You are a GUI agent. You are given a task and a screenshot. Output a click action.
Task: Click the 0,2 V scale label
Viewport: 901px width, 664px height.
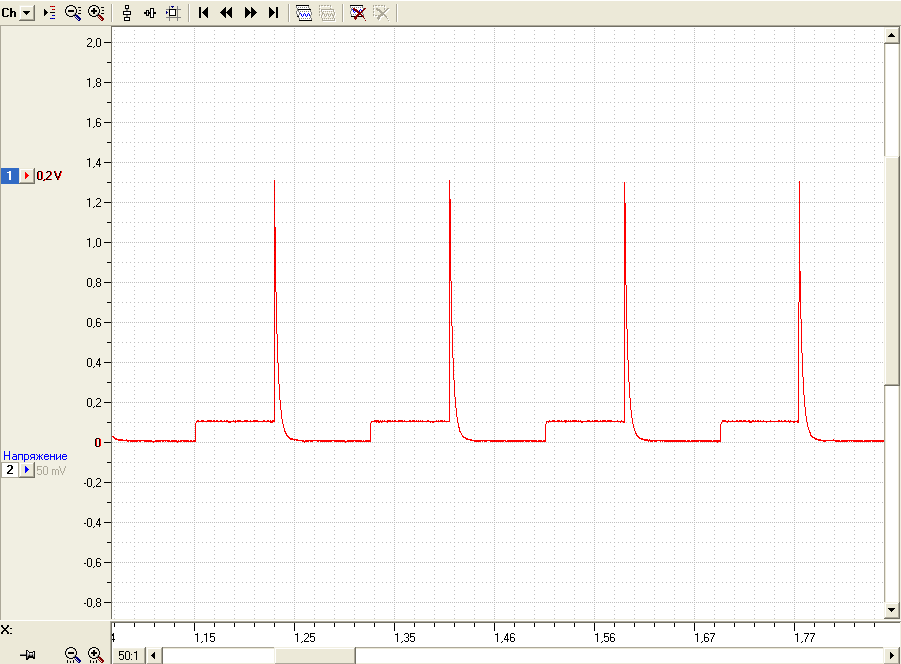pos(49,176)
